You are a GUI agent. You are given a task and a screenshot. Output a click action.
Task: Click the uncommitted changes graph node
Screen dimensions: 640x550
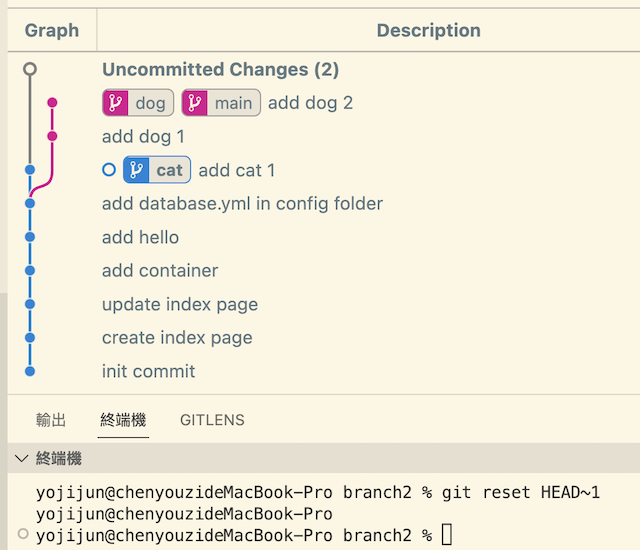(30, 69)
